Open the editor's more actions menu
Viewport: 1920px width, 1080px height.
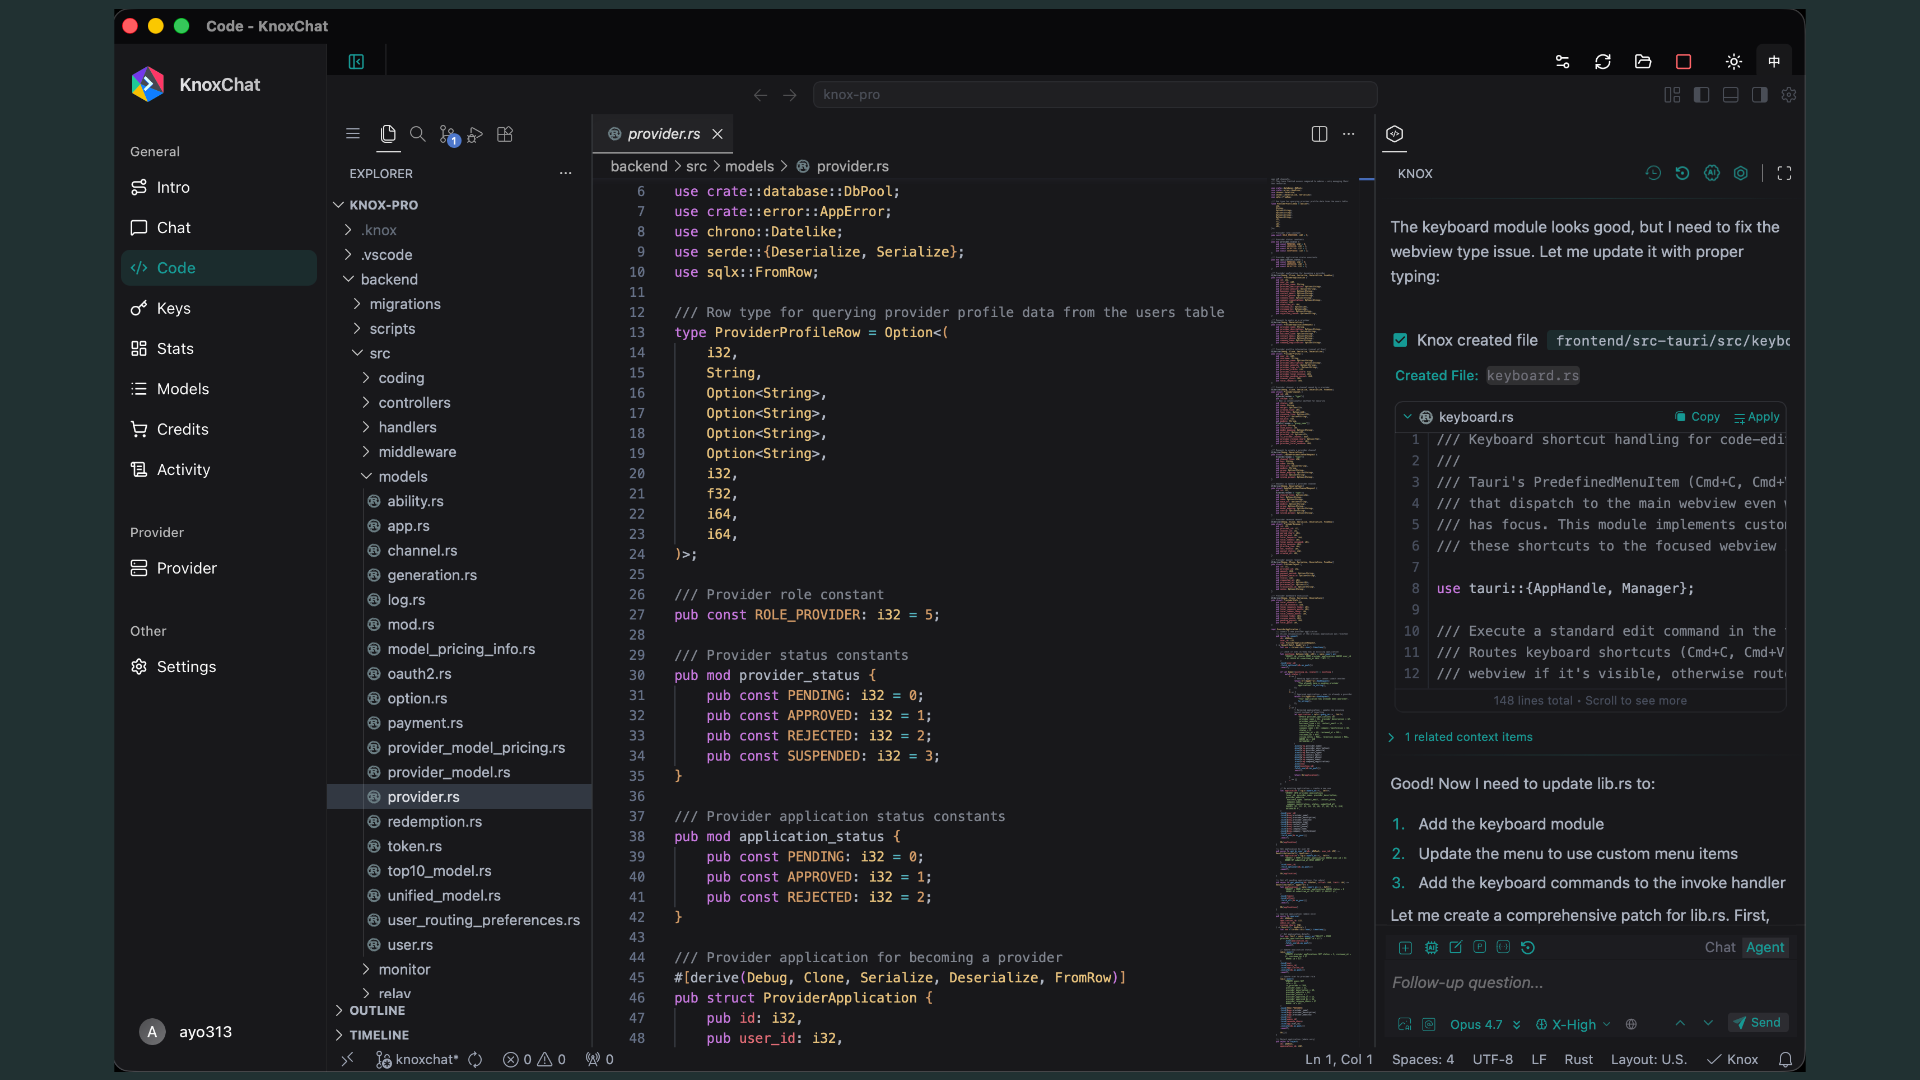point(1349,134)
